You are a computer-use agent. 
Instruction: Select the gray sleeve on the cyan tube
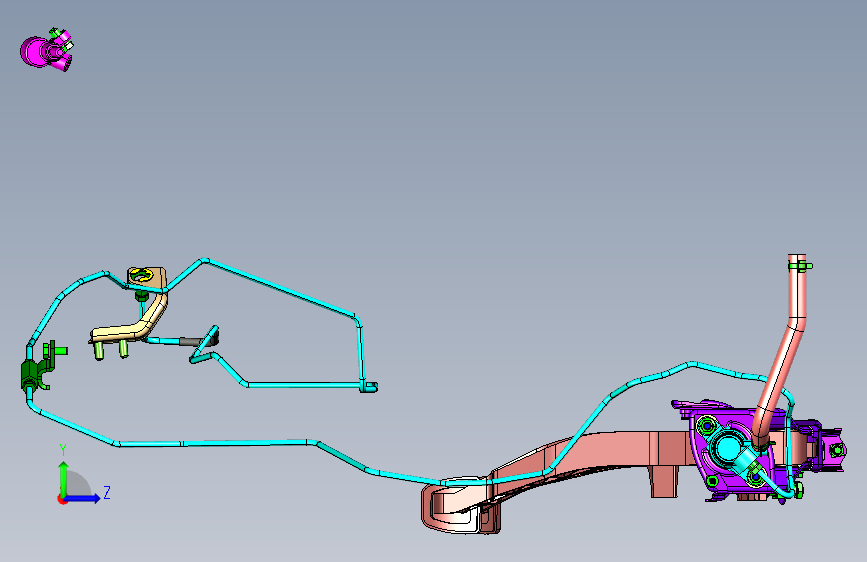point(191,341)
